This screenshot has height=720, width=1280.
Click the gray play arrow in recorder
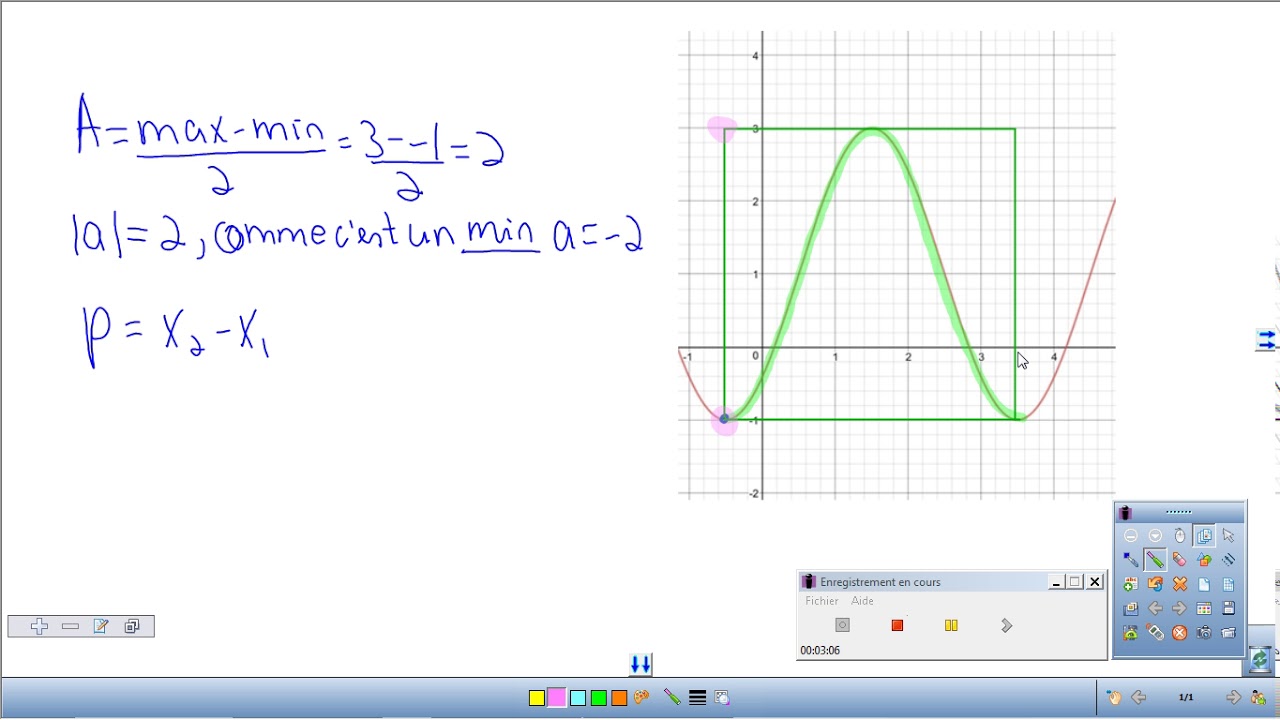1007,626
